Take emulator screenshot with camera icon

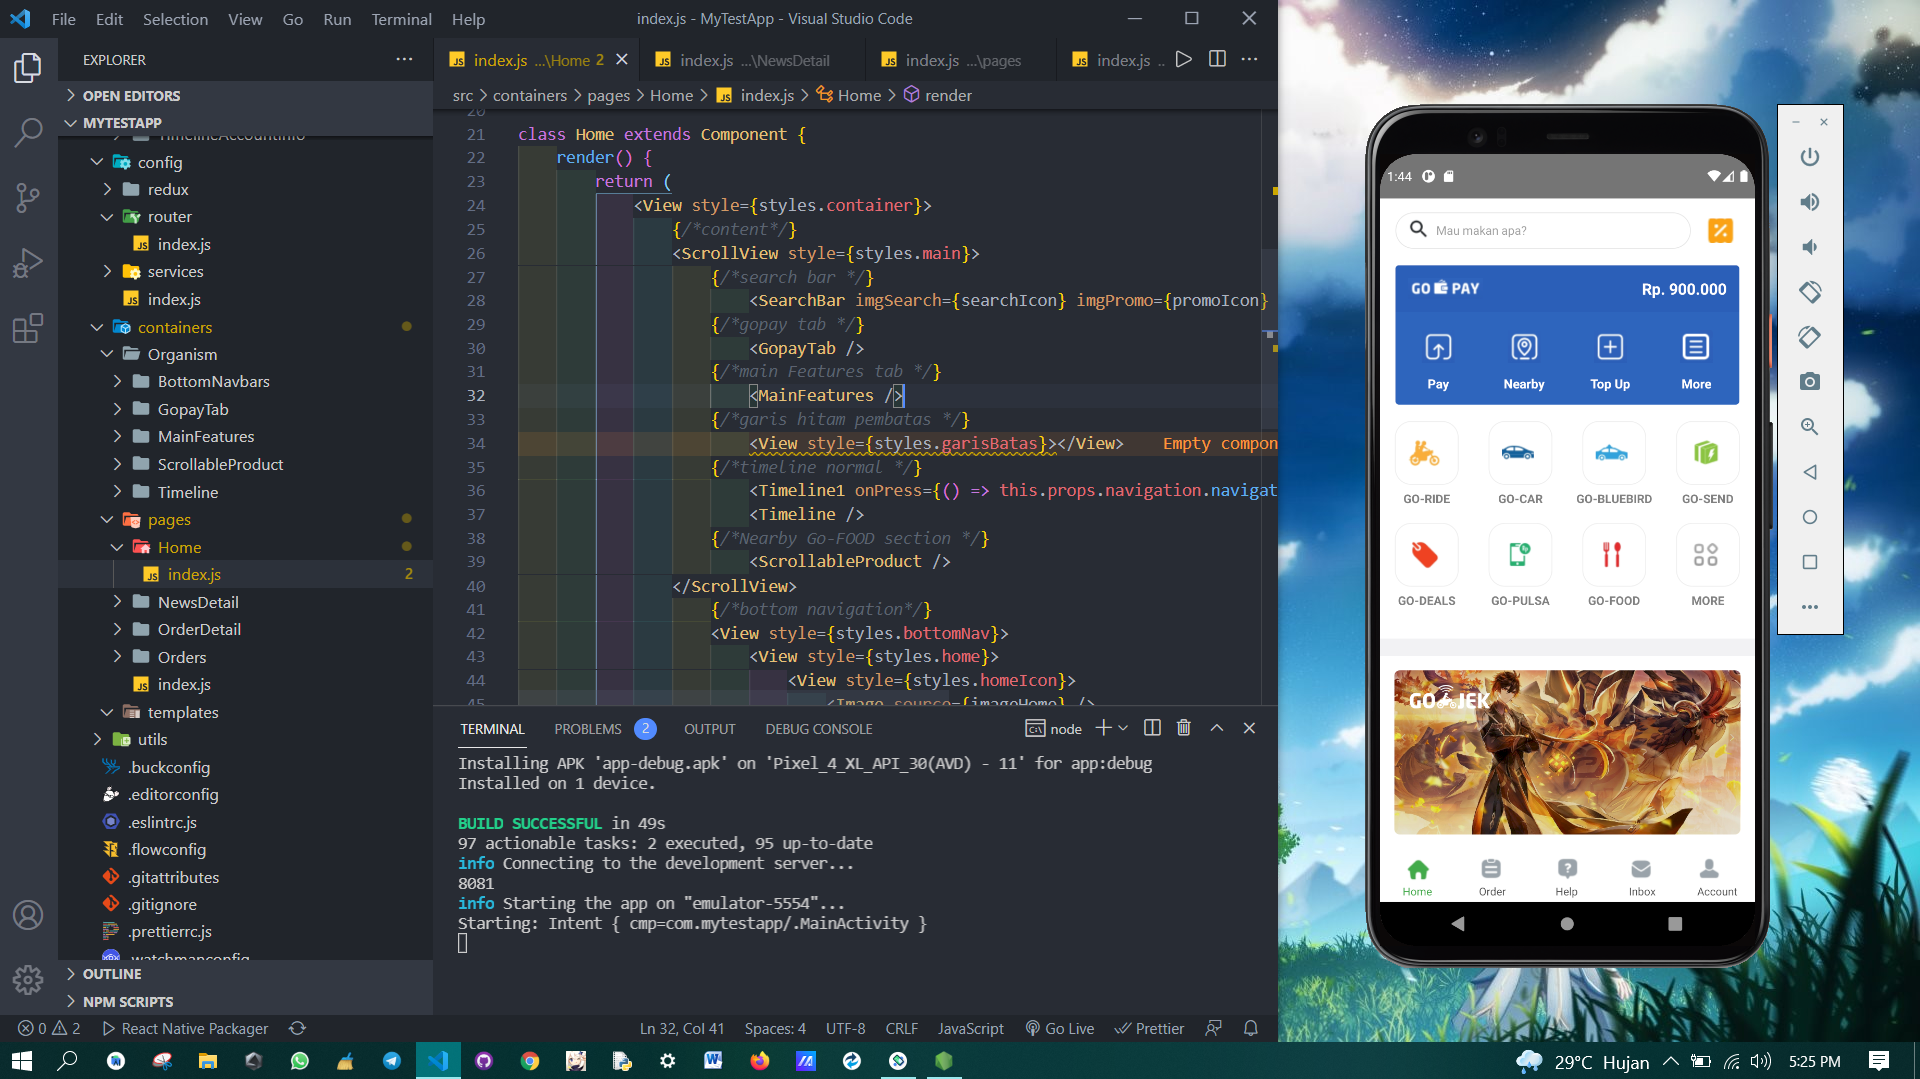coord(1809,382)
